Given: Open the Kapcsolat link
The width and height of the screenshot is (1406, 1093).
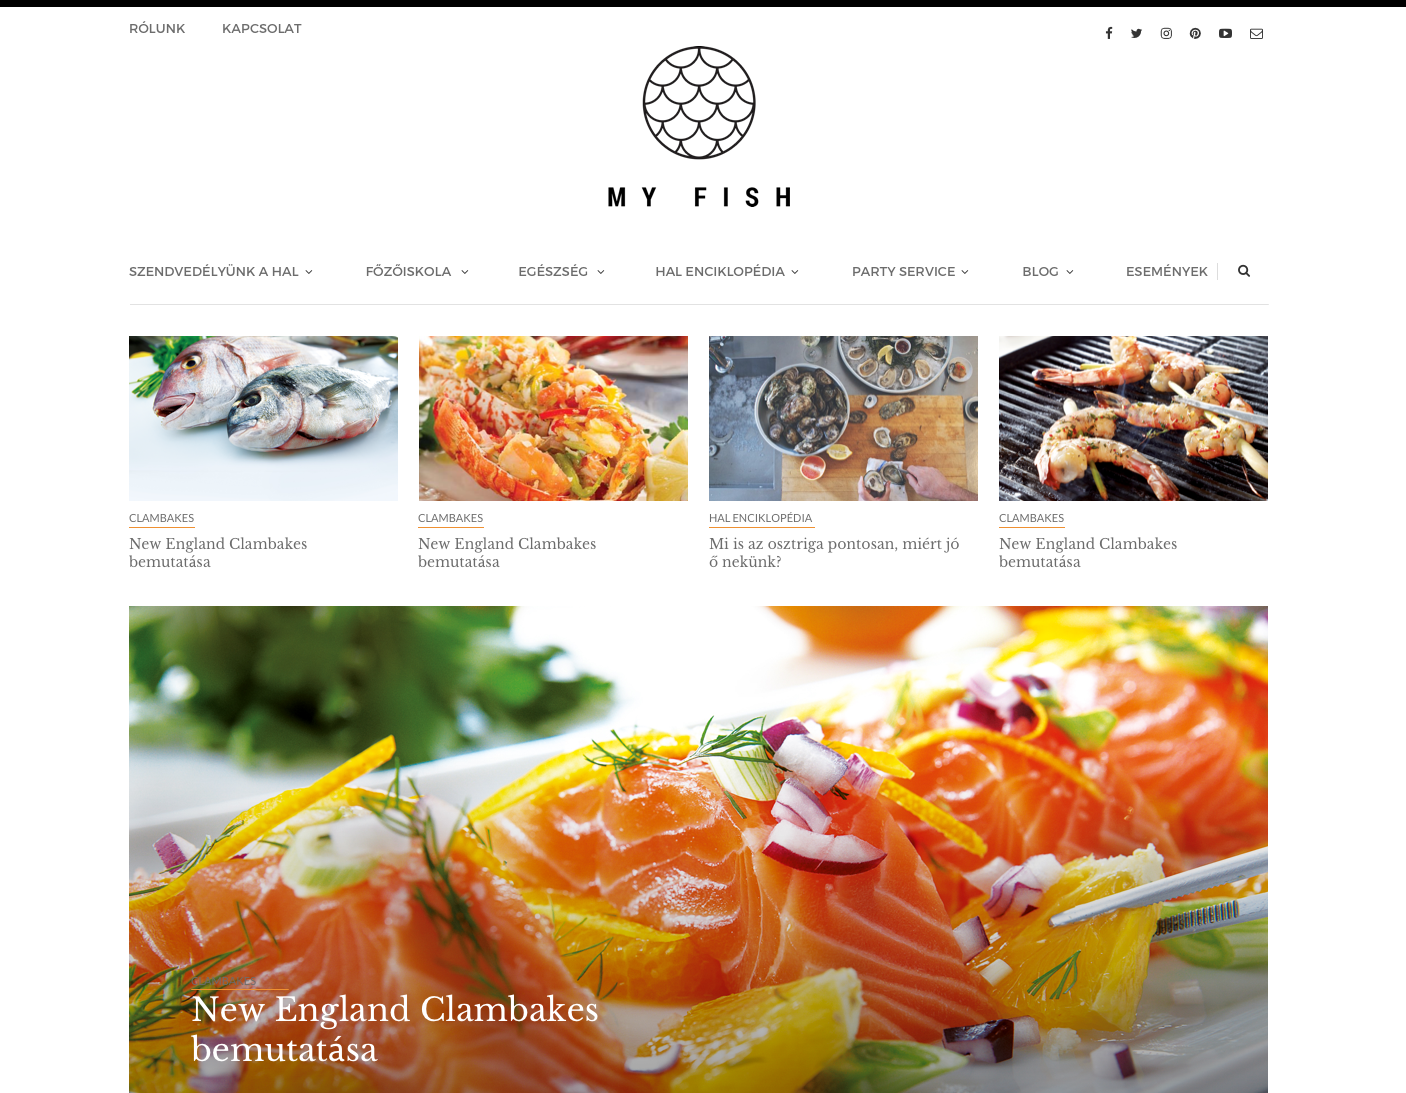Looking at the screenshot, I should 262,28.
